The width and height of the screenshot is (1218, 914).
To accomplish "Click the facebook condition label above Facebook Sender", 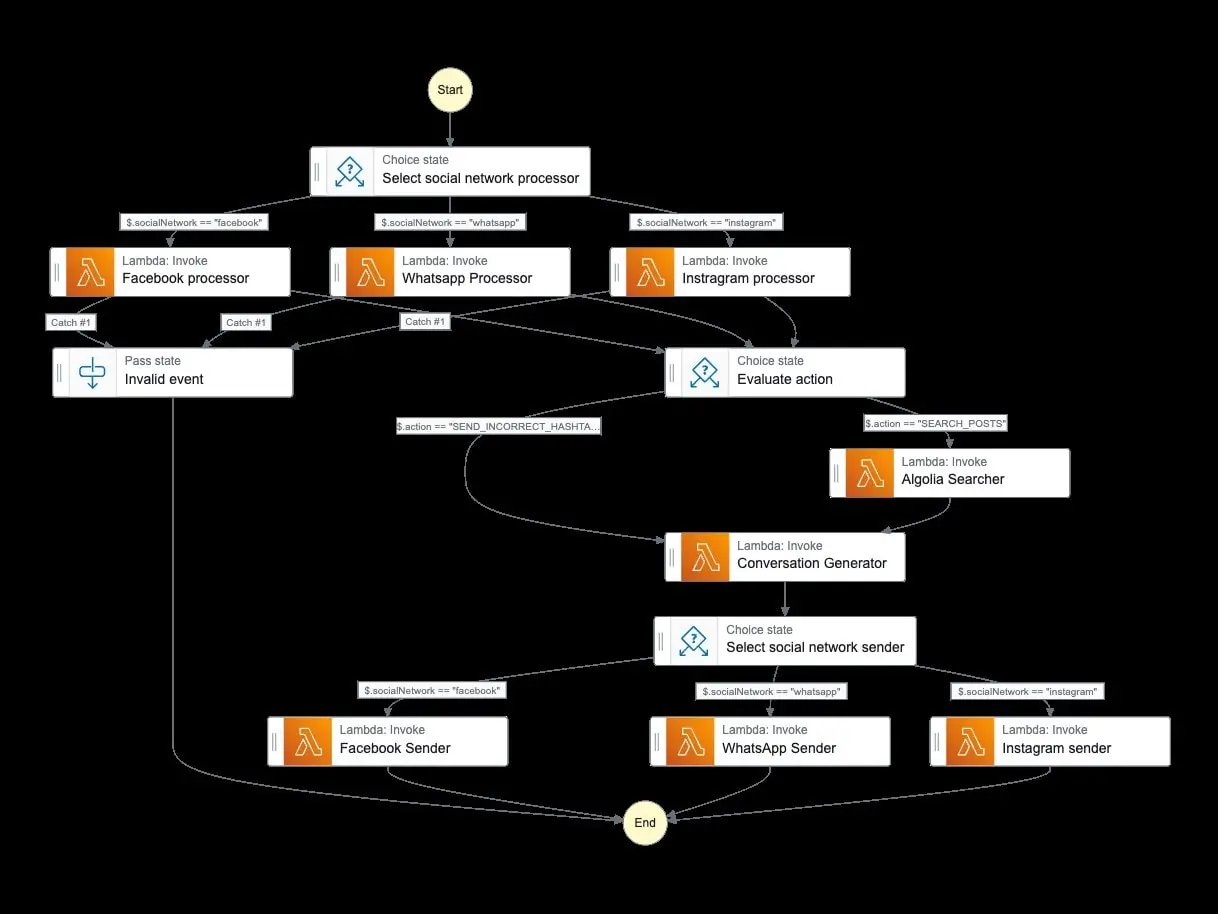I will 432,690.
